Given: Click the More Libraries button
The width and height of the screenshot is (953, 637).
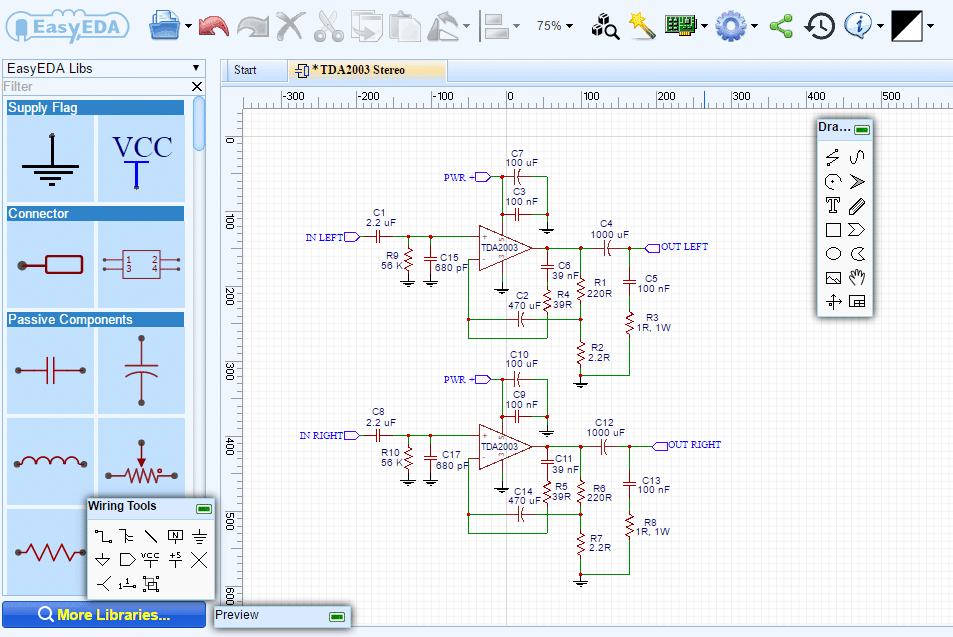Looking at the screenshot, I should point(104,615).
